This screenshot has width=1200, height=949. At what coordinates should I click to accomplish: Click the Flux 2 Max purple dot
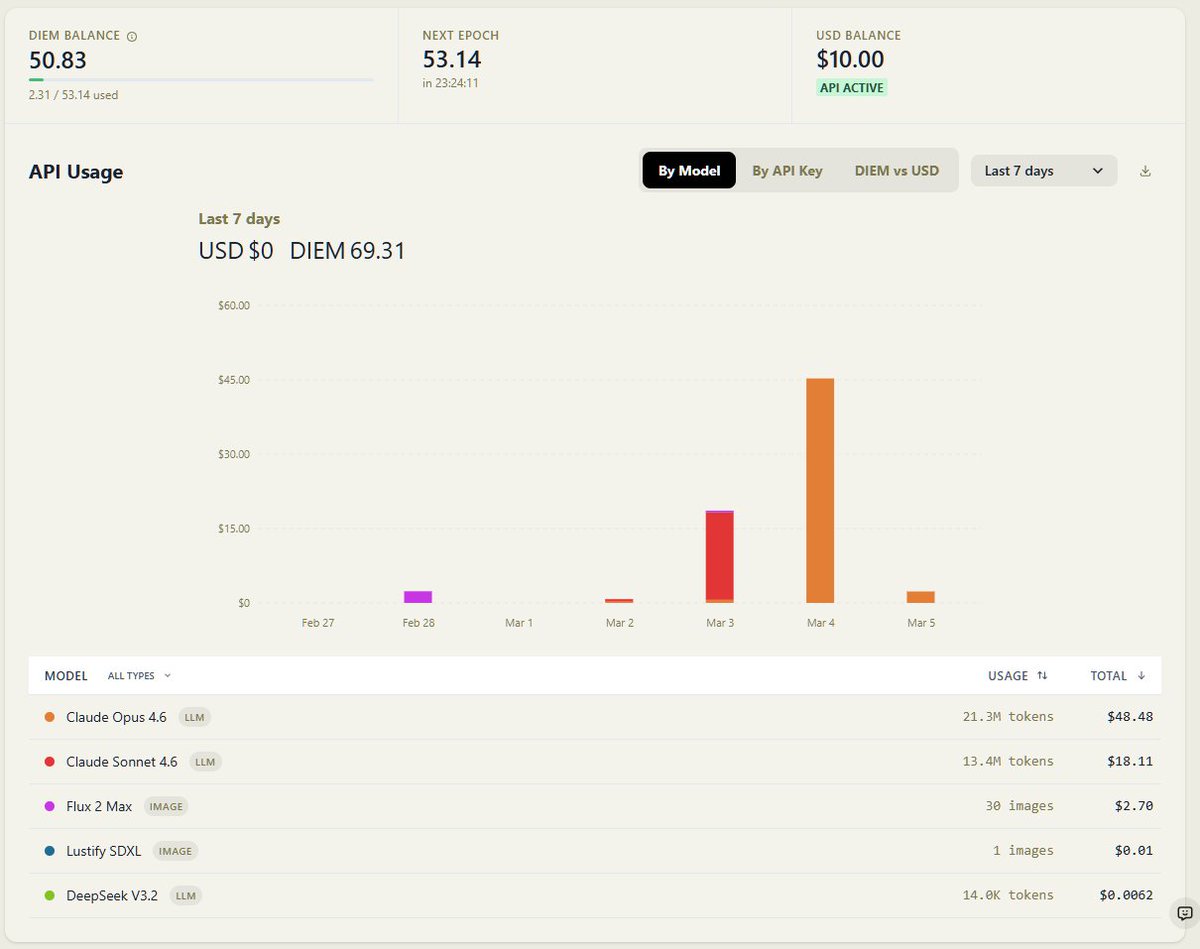[50, 806]
